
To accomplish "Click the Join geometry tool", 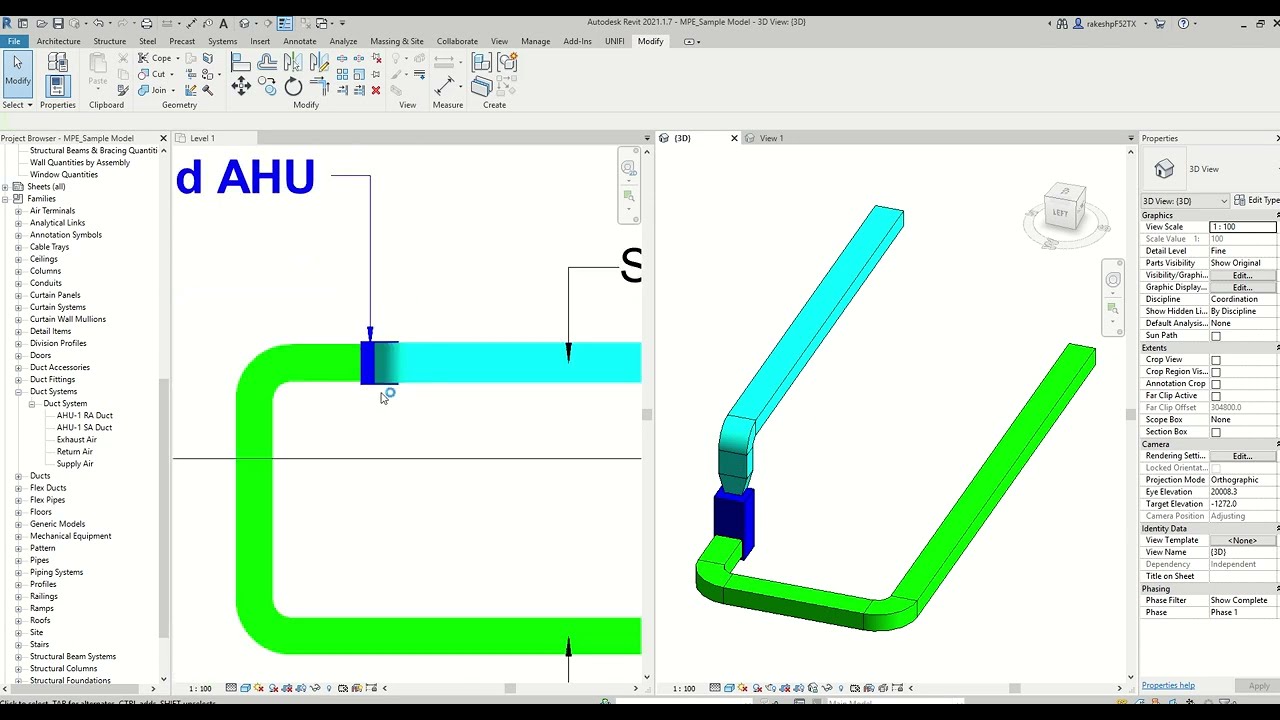I will point(143,90).
